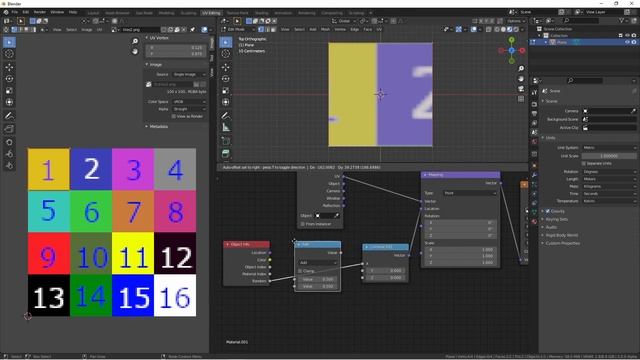
Task: Adjust the Unit Scale field
Action: [609, 156]
